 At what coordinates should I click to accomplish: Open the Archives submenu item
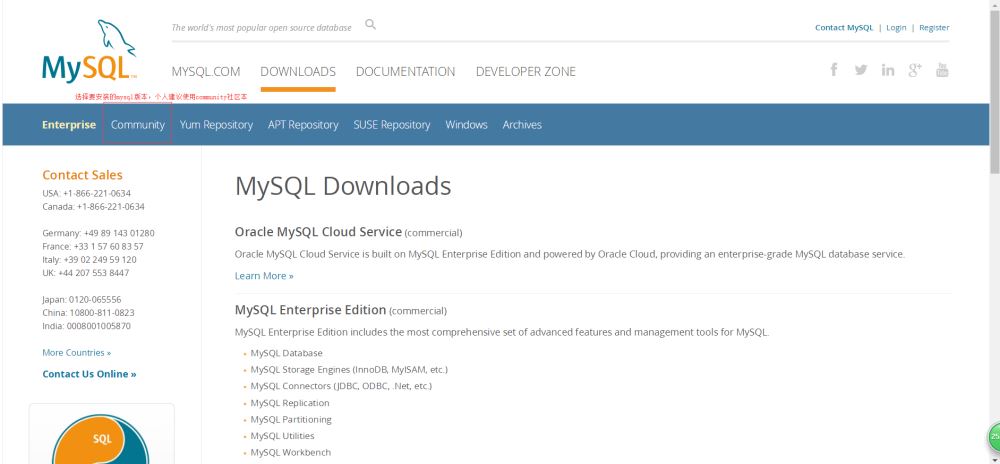point(522,125)
